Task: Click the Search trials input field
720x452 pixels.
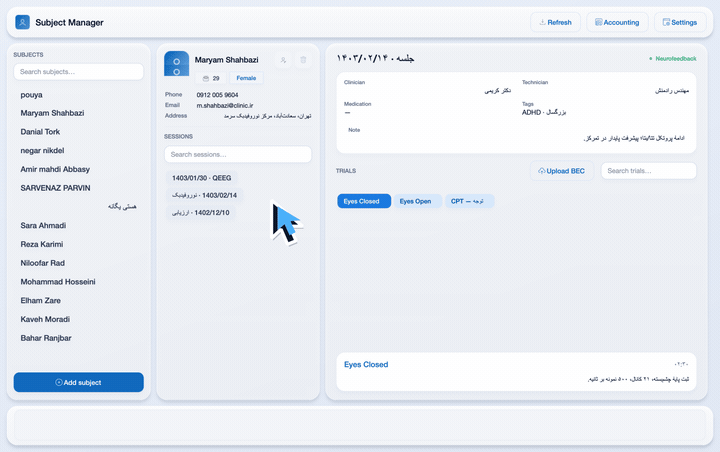Action: (x=648, y=171)
